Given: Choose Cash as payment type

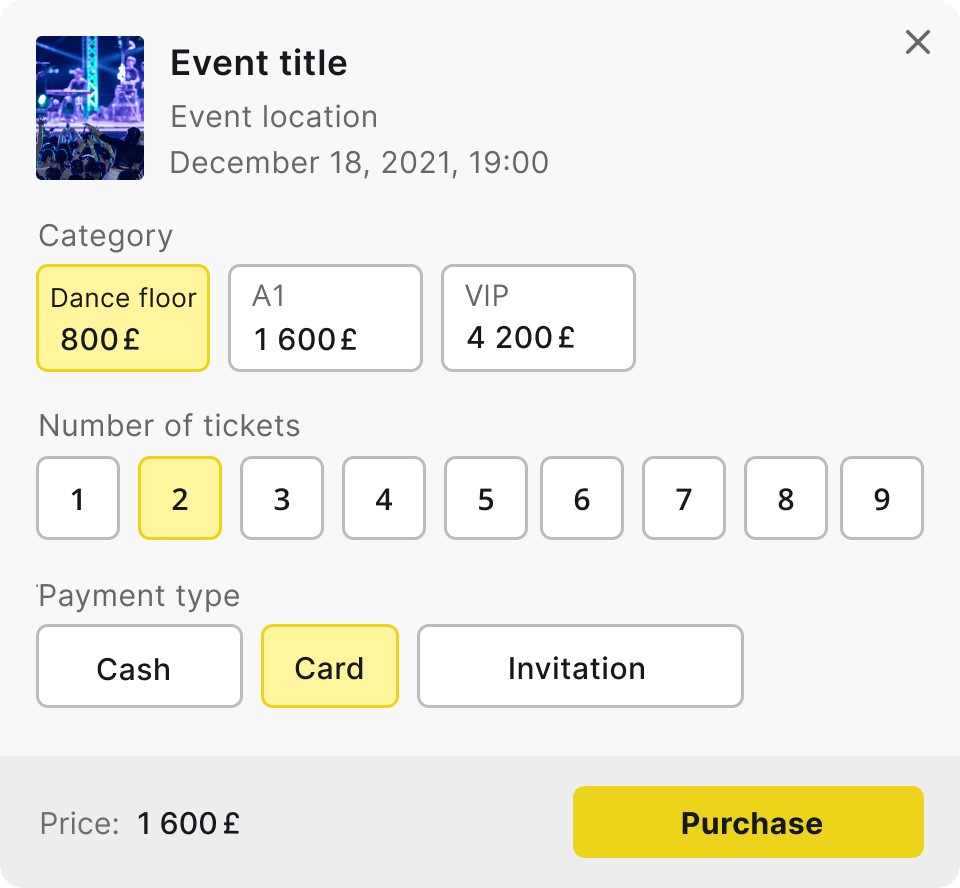Looking at the screenshot, I should pyautogui.click(x=140, y=666).
